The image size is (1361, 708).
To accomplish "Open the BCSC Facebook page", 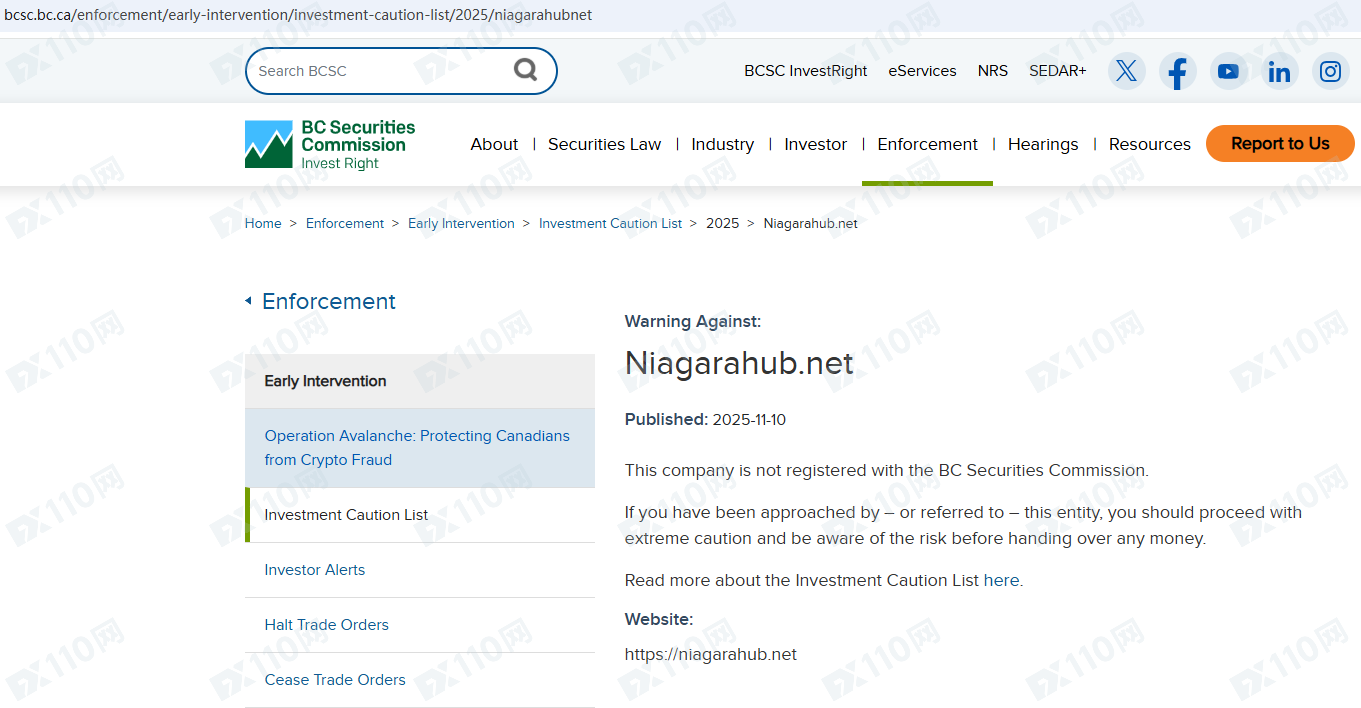I will pos(1177,71).
